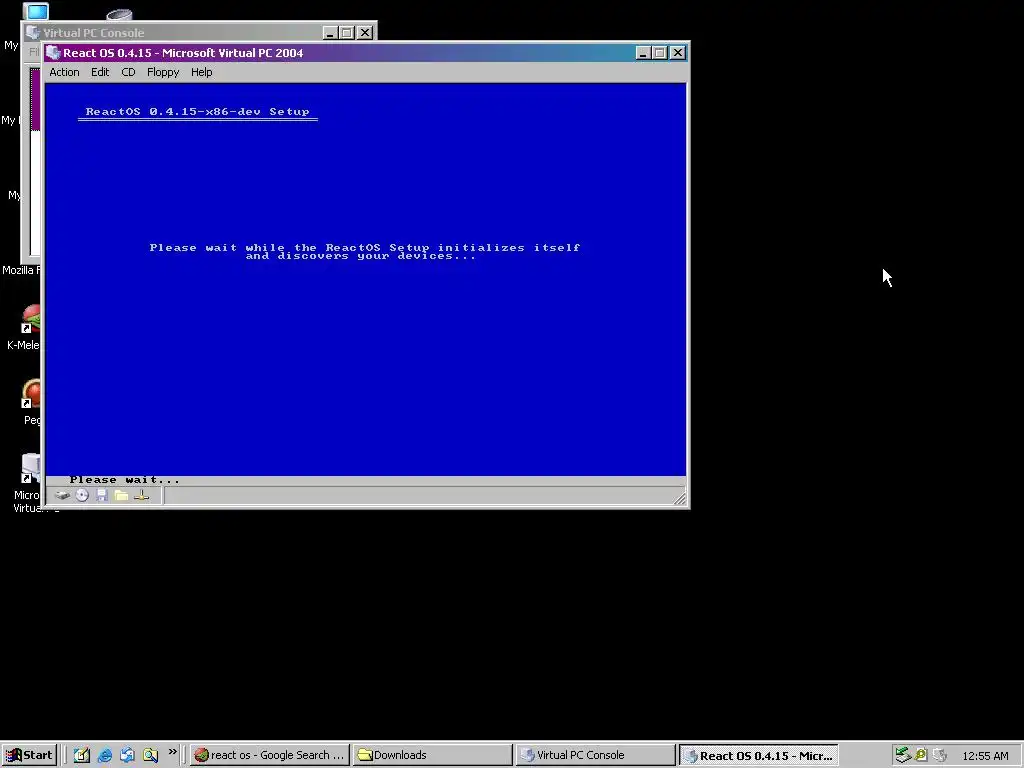Viewport: 1024px width, 768px height.
Task: Maximize the React OS Virtual PC window
Action: point(660,53)
